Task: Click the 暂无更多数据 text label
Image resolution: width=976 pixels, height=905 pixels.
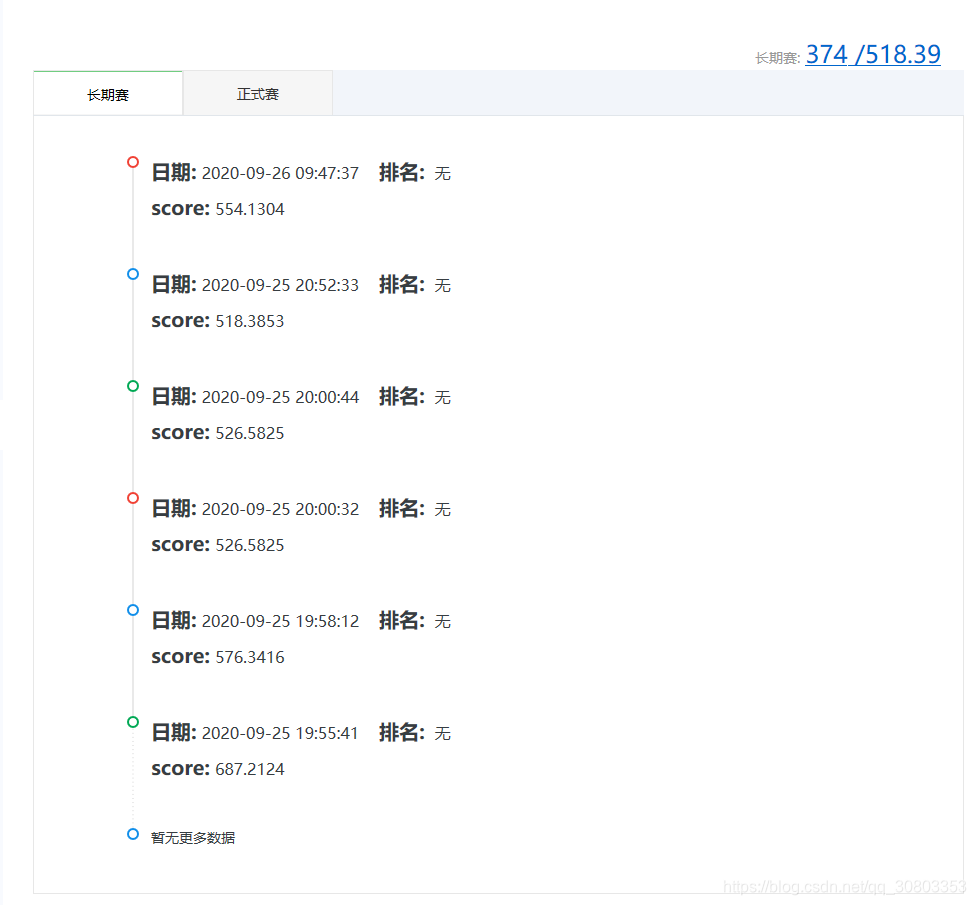Action: 192,837
